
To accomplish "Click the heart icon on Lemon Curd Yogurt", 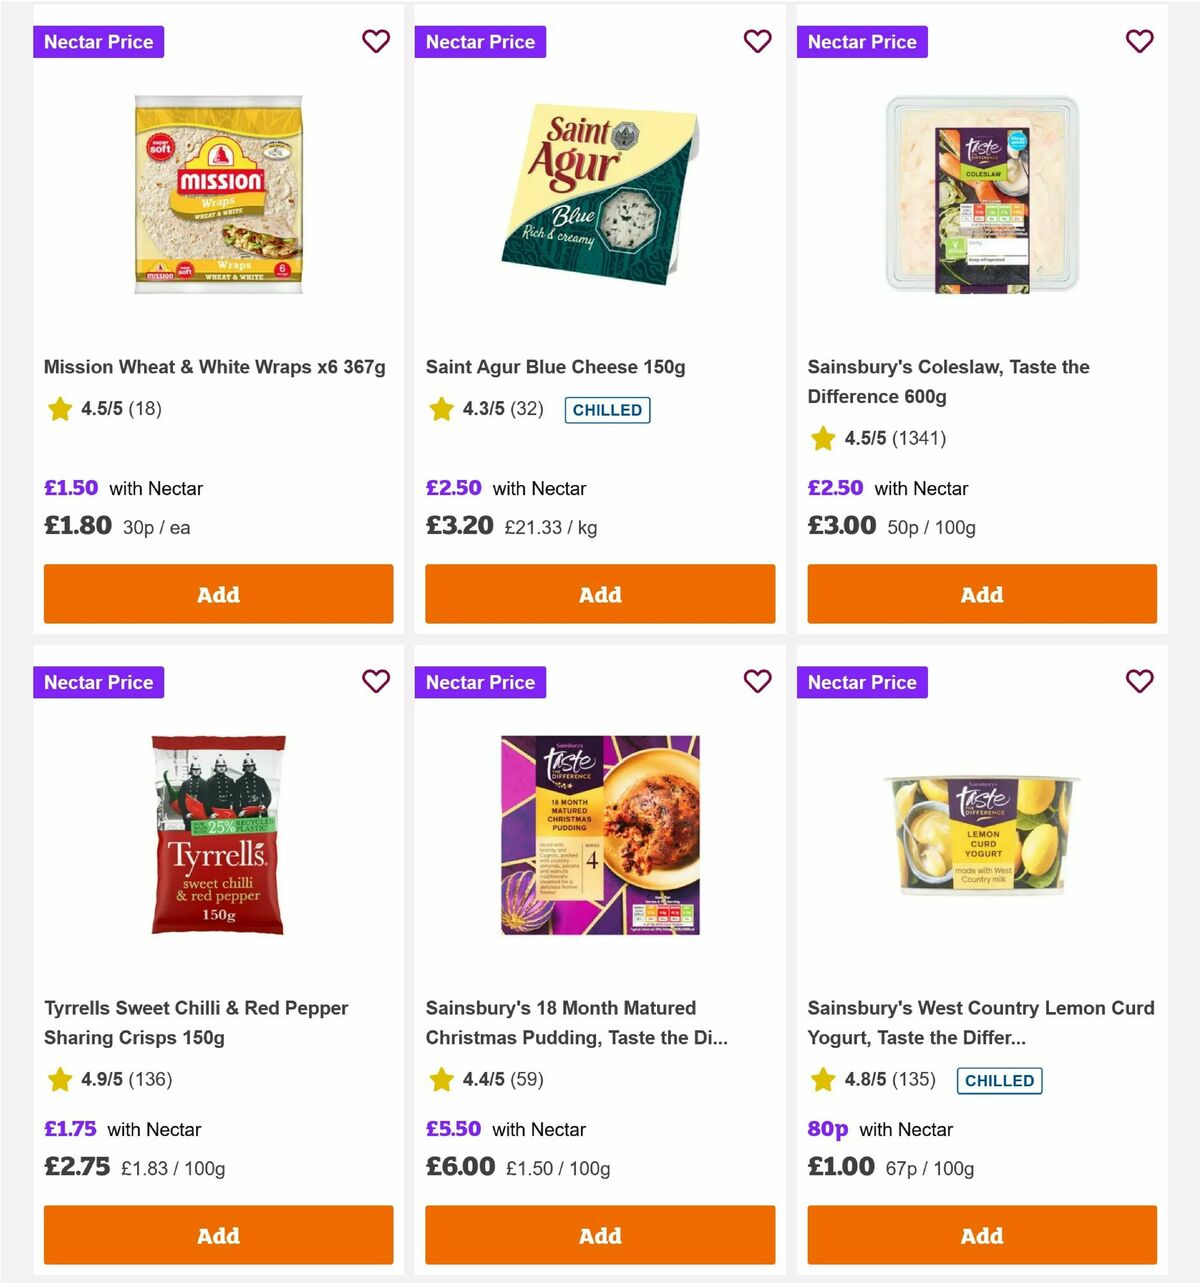I will (1140, 681).
